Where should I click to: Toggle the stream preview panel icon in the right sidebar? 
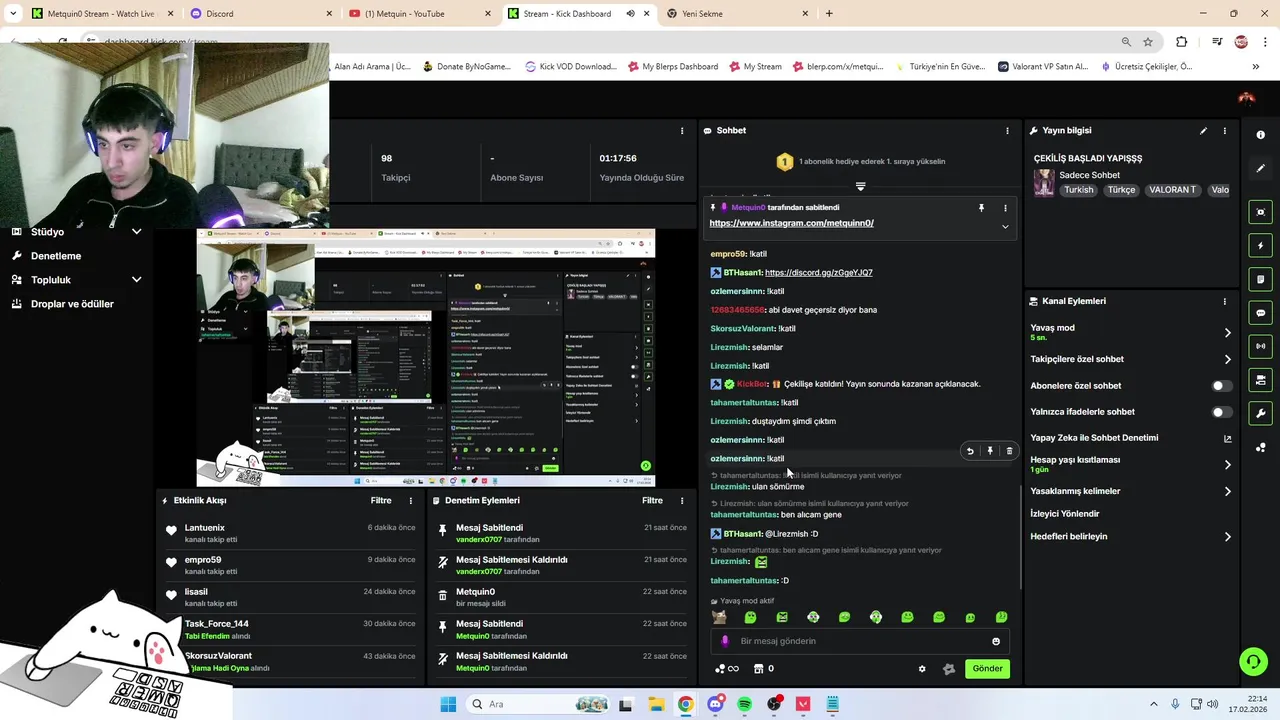pyautogui.click(x=1260, y=212)
